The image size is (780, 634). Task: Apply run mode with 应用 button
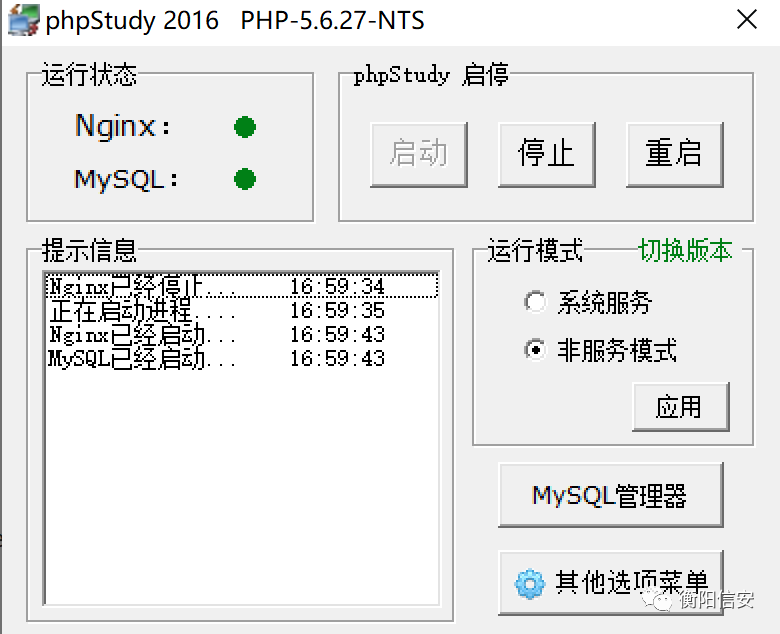coord(681,407)
